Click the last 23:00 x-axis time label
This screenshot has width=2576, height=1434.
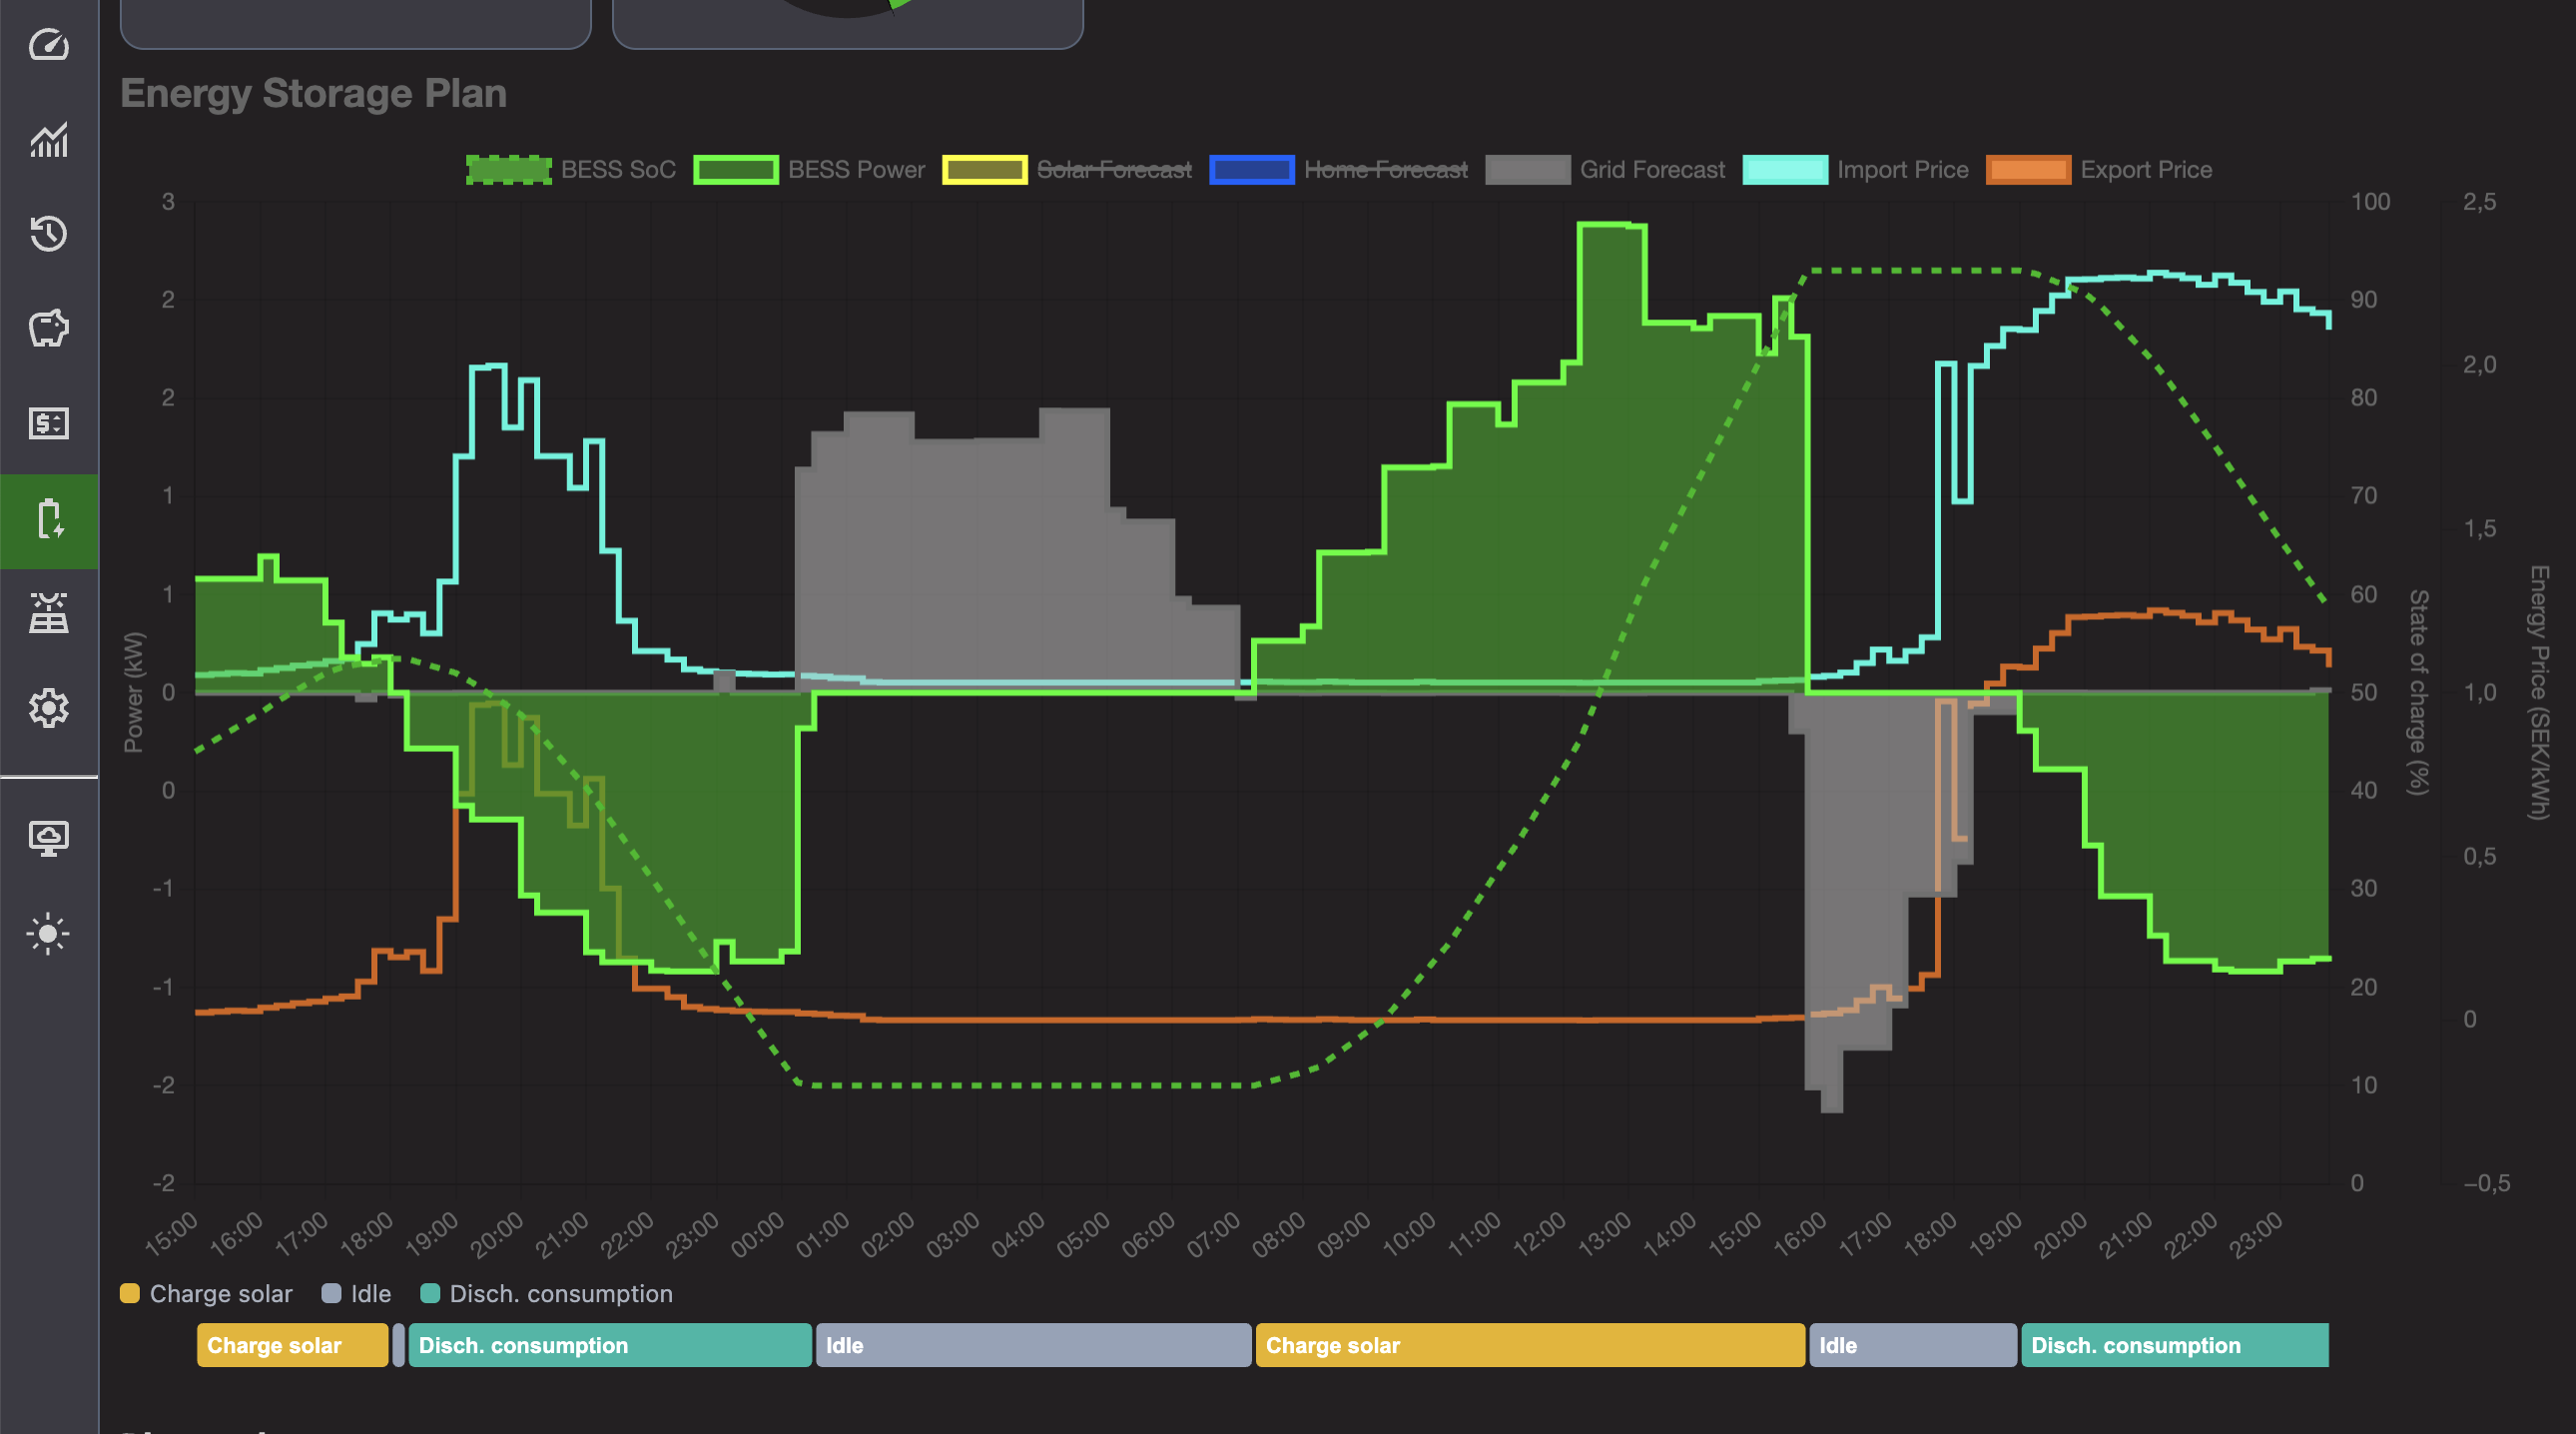coord(2256,1235)
